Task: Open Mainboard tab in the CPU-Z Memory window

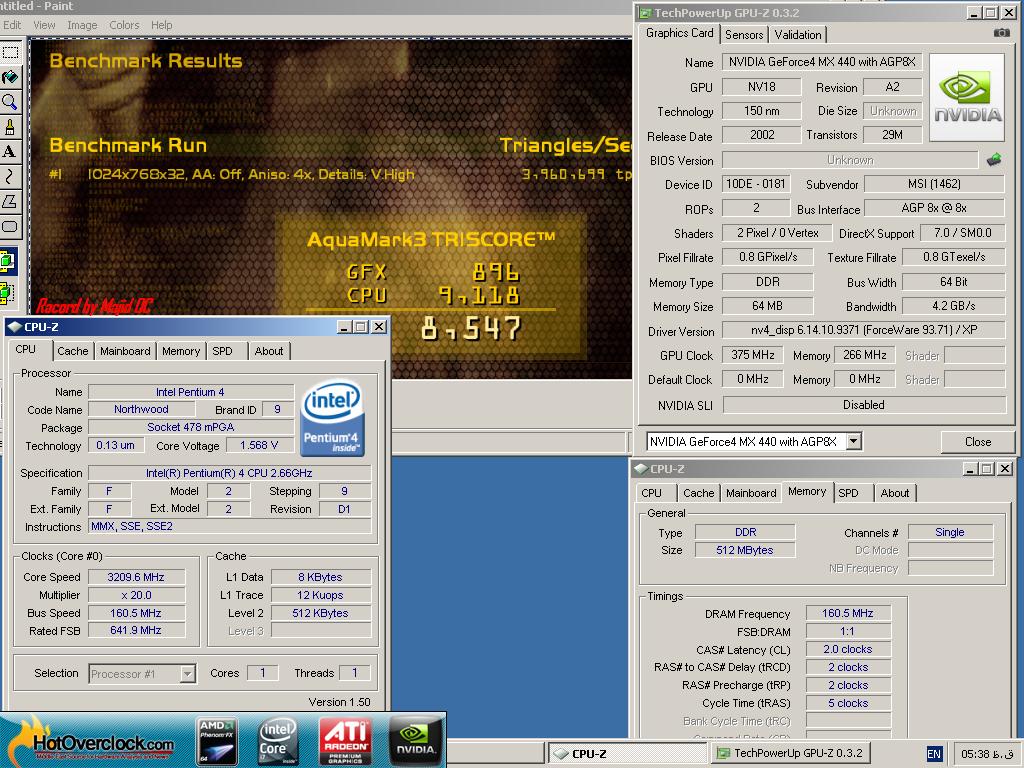Action: 751,493
